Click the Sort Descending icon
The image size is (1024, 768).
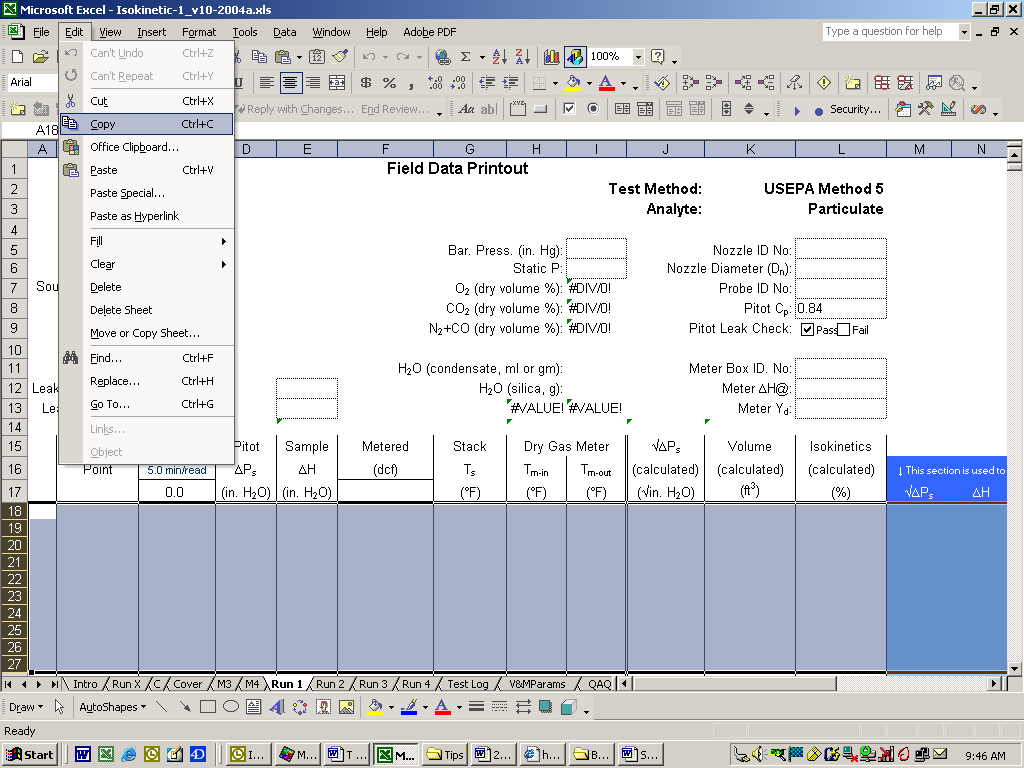[522, 57]
